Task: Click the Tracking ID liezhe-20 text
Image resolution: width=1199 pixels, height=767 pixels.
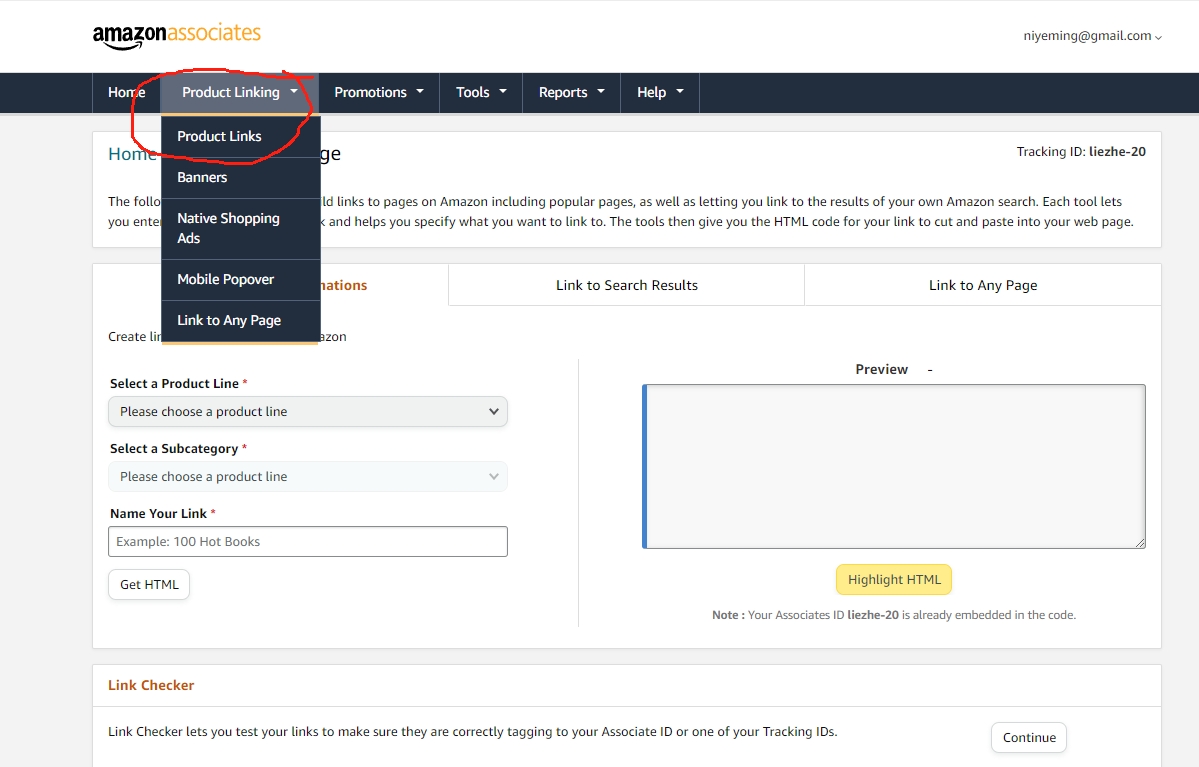Action: [x=1080, y=151]
